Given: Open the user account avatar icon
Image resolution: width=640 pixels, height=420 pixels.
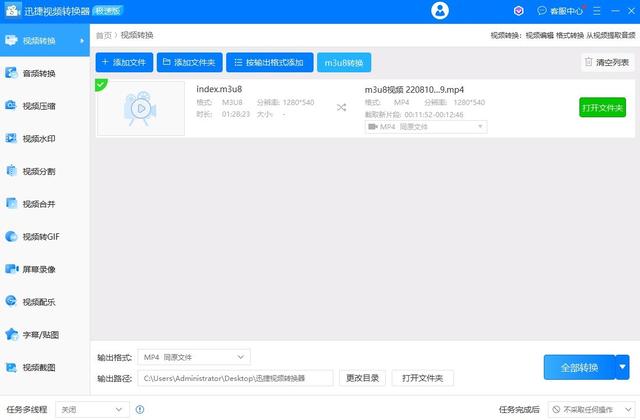Looking at the screenshot, I should coord(440,11).
